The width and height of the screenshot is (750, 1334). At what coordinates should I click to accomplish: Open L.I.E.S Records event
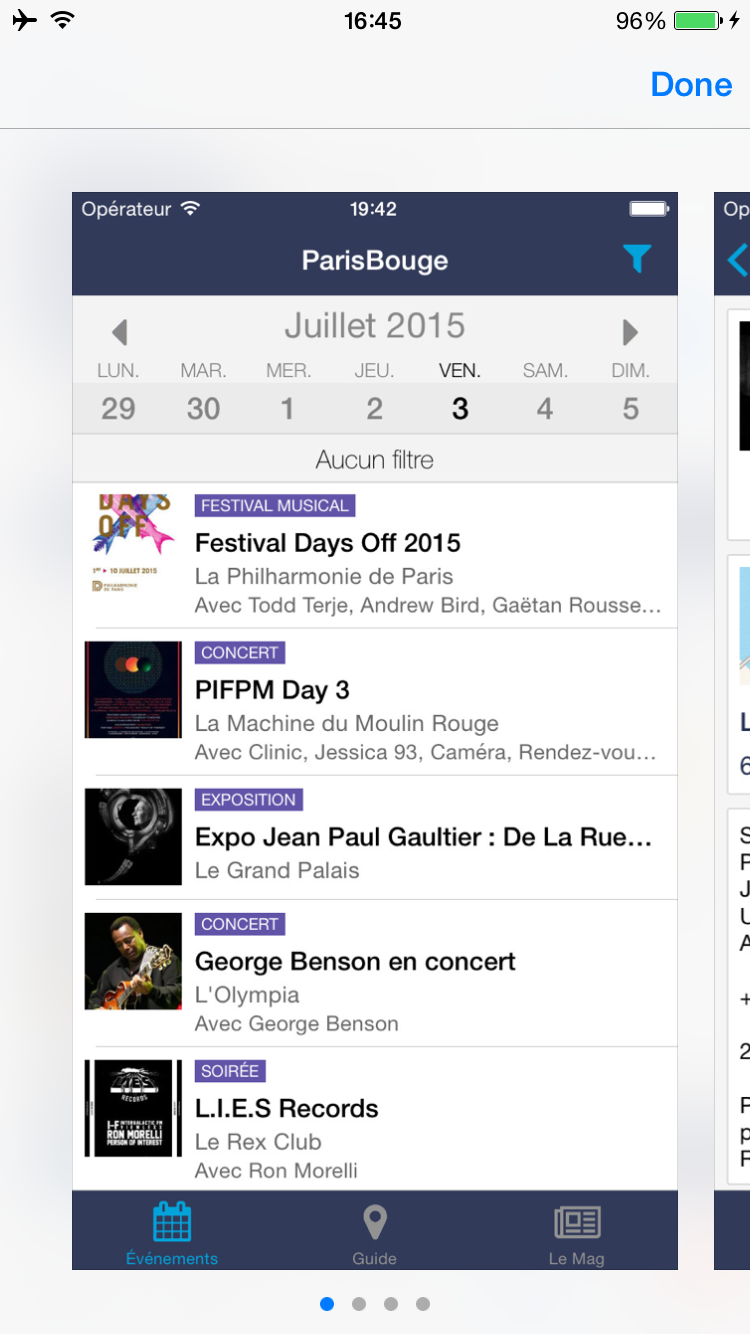[x=375, y=1119]
